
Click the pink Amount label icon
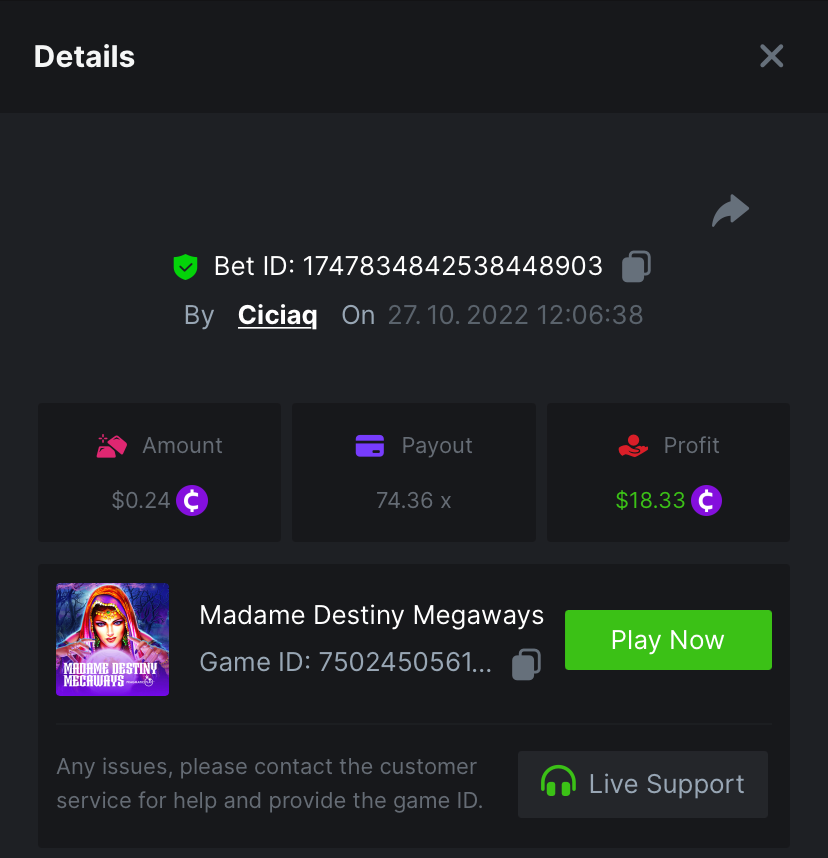click(x=111, y=446)
